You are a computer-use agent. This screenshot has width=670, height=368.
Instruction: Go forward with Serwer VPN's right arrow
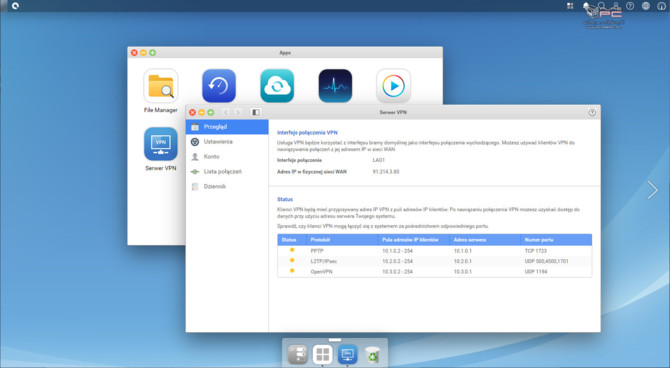[x=238, y=112]
